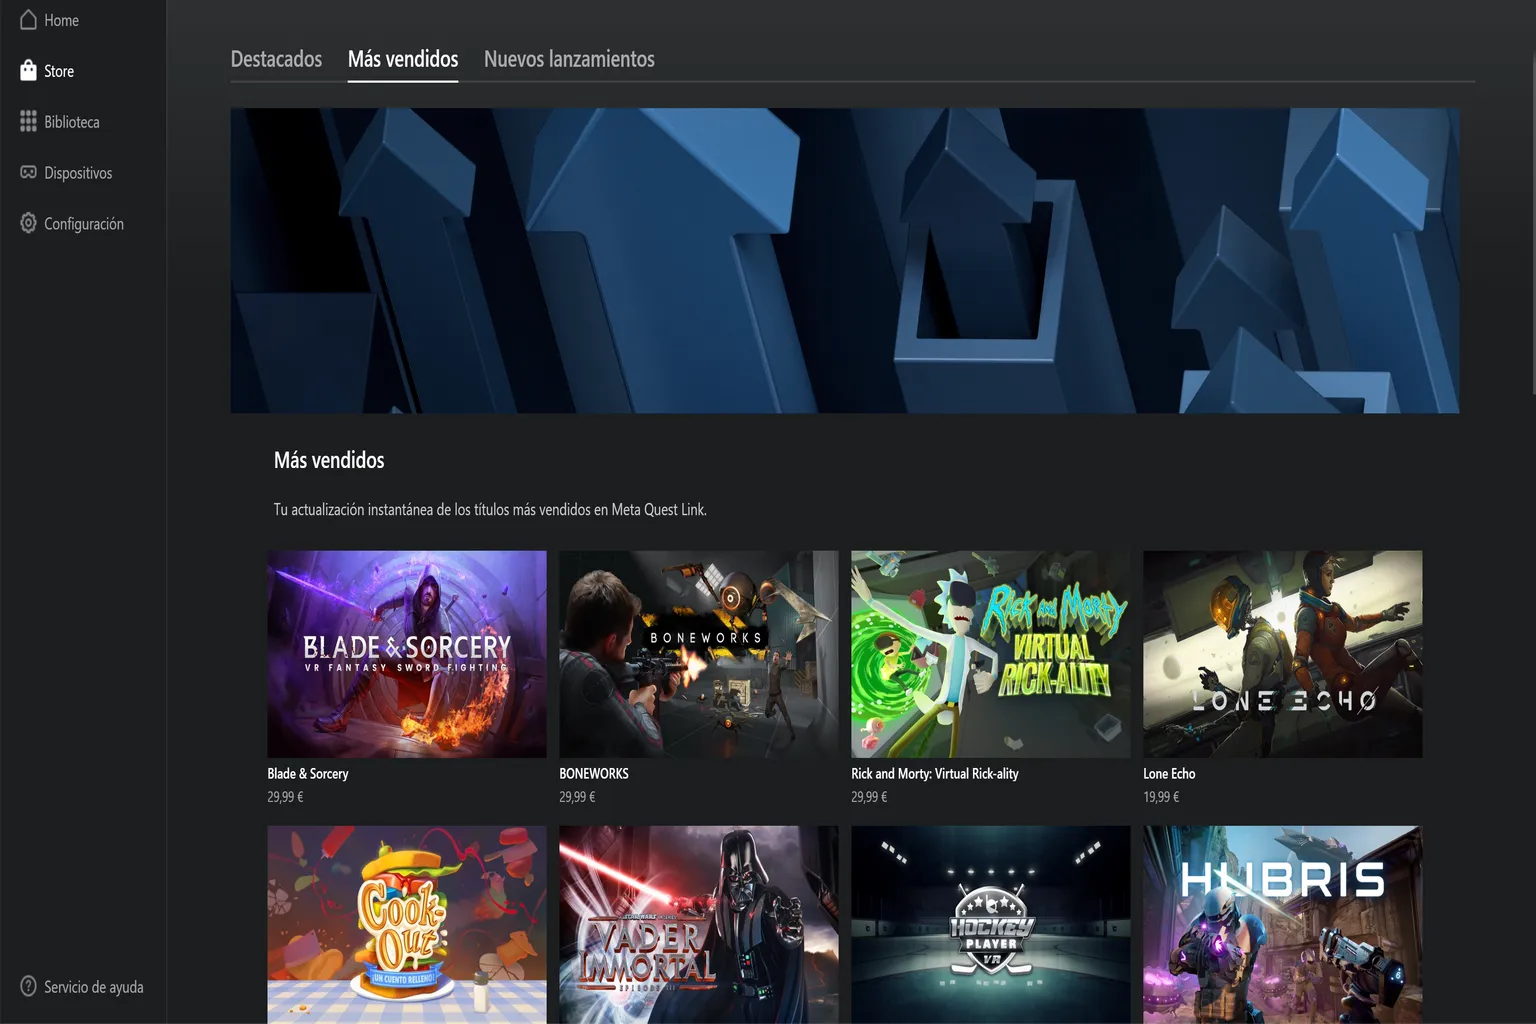Image resolution: width=1536 pixels, height=1024 pixels.
Task: Click Rick and Morty: Virtual Rick-ality title
Action: click(935, 773)
